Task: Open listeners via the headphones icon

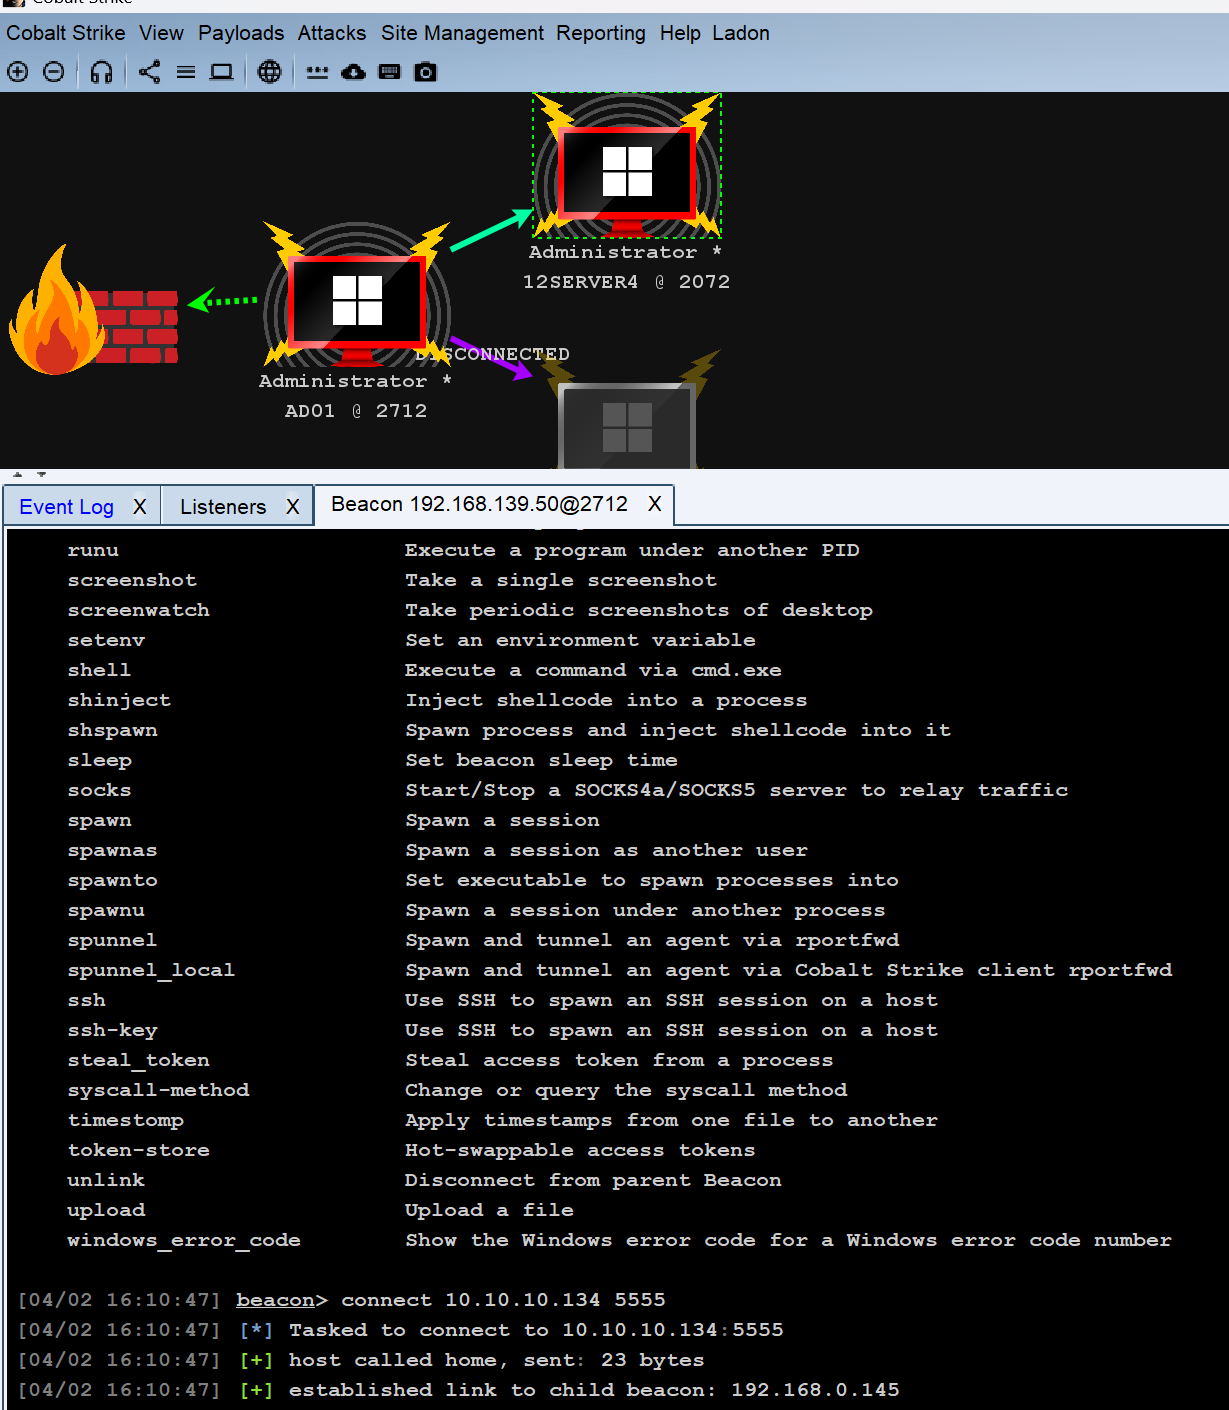Action: (x=101, y=72)
